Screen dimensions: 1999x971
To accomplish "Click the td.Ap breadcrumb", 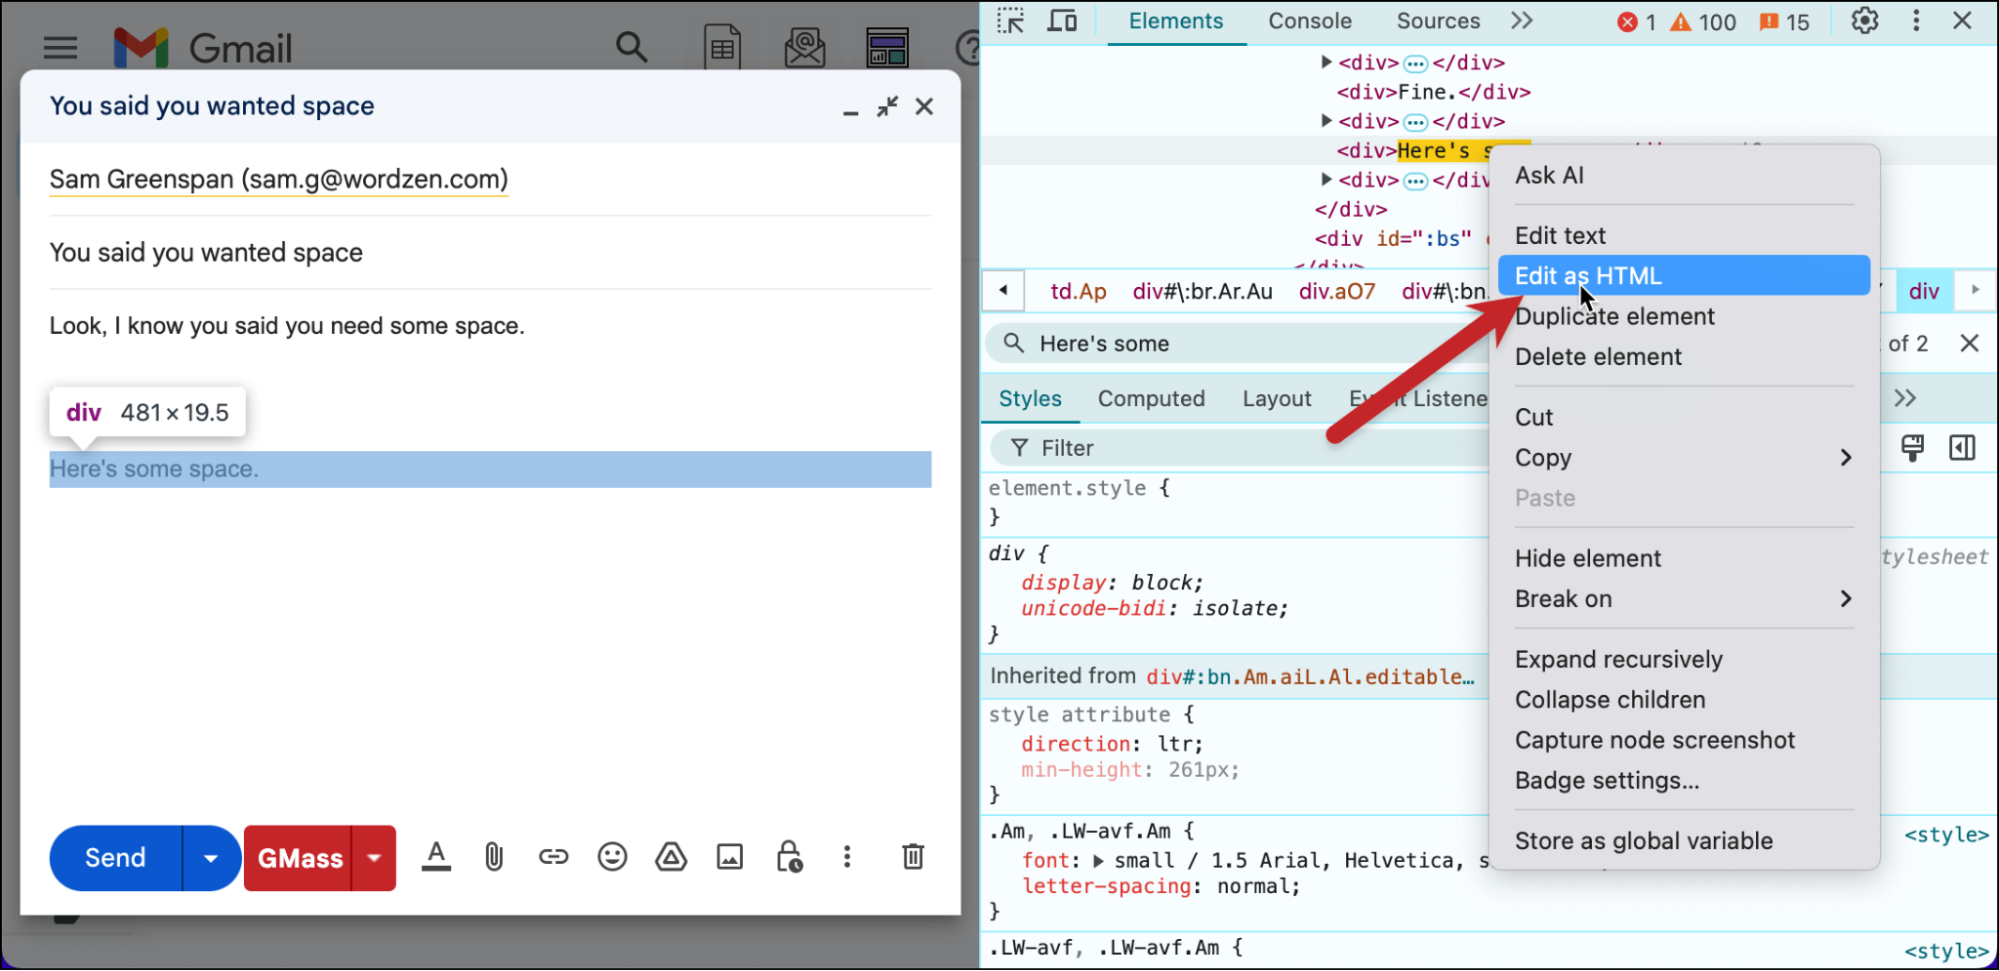I will (x=1078, y=291).
